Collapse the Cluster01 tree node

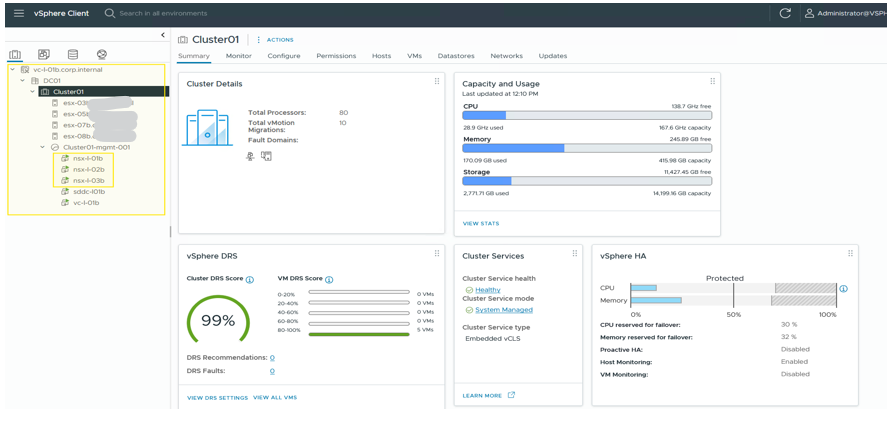click(x=33, y=91)
